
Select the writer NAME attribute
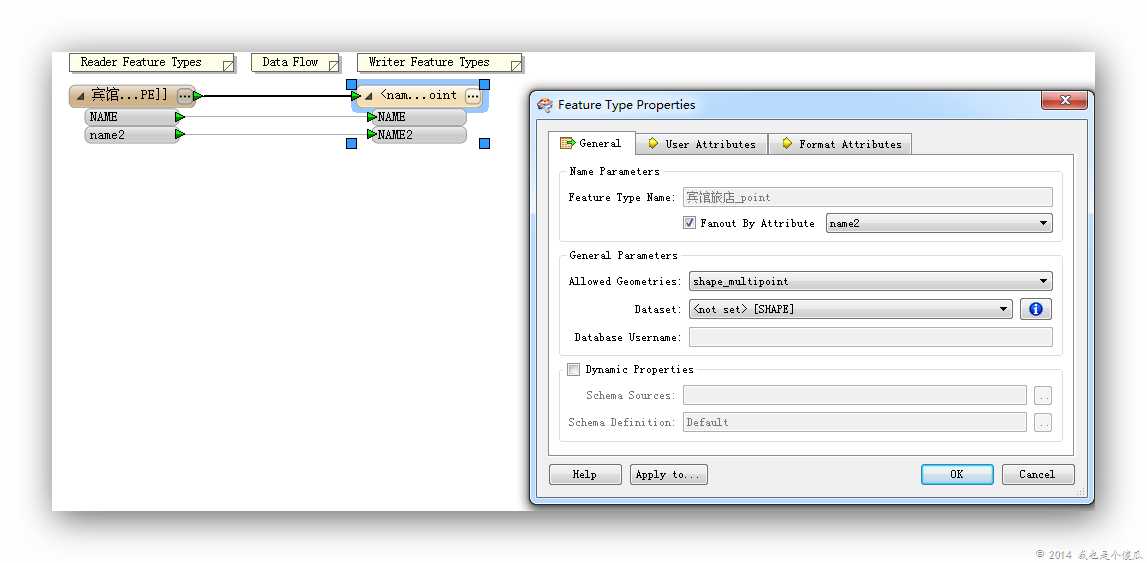[419, 116]
